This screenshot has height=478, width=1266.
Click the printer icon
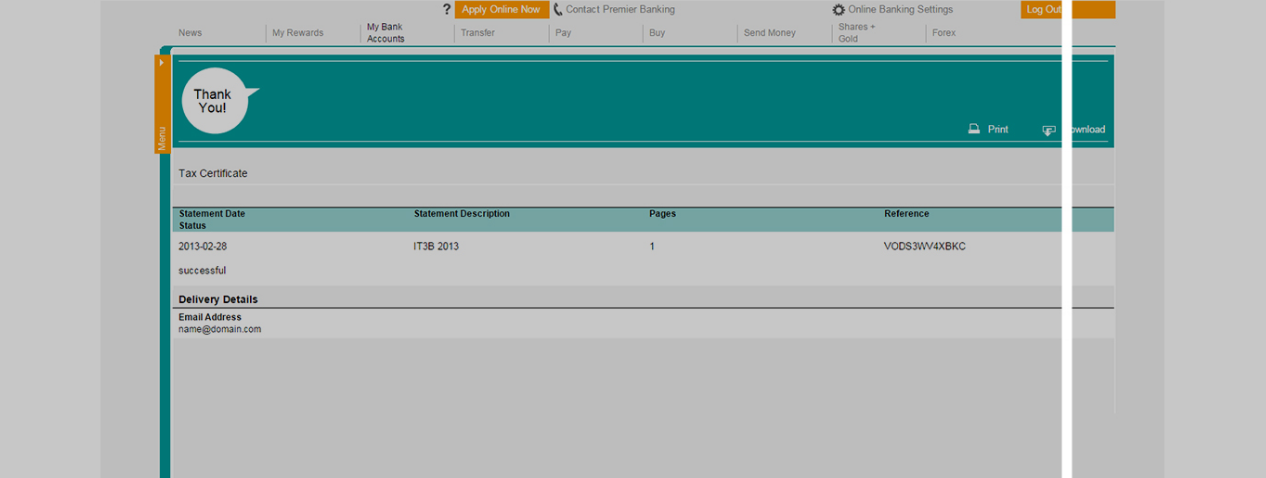click(974, 129)
